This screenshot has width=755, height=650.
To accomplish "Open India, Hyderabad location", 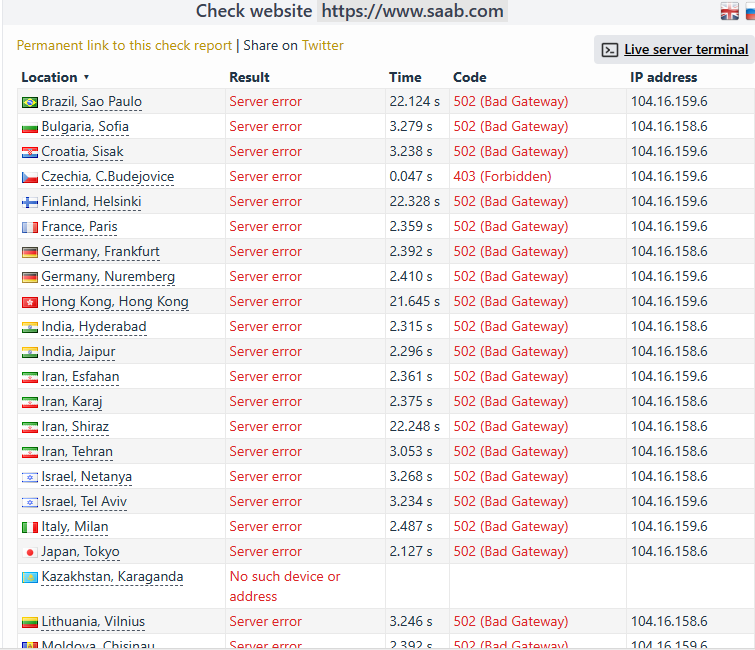I will click(94, 327).
